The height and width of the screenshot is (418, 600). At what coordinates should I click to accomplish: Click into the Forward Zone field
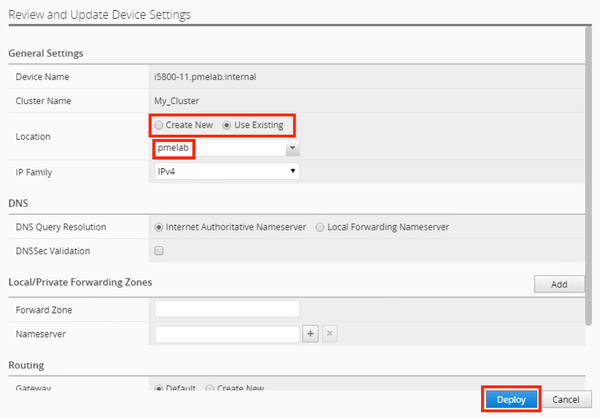[x=227, y=309]
